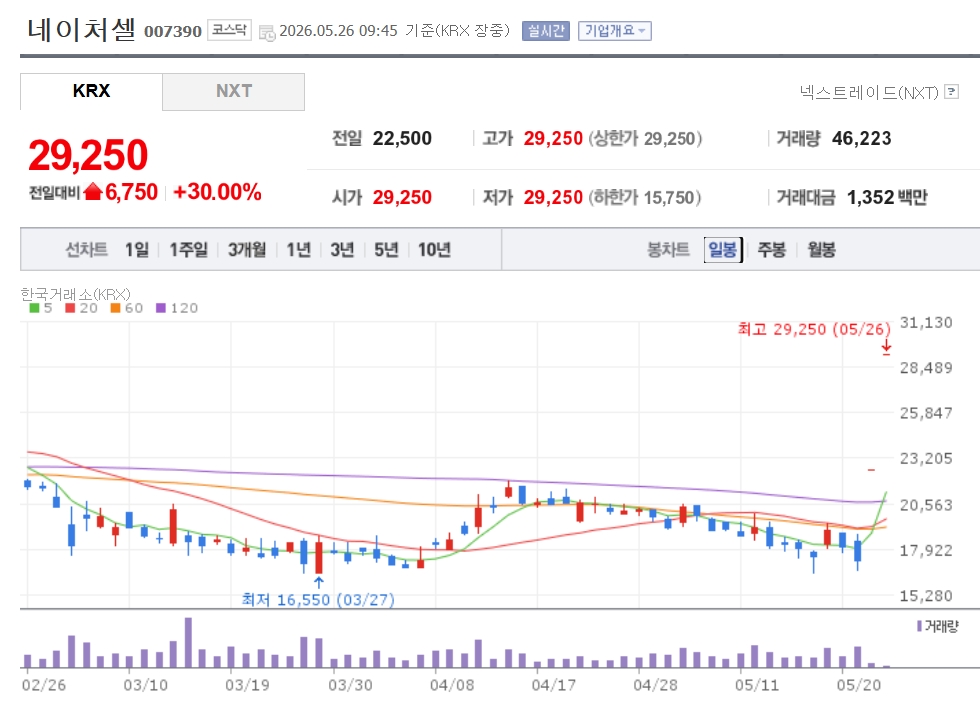Open the 넥스트레이드(NXT) link
Screen dimensions: 980x713
coord(869,92)
